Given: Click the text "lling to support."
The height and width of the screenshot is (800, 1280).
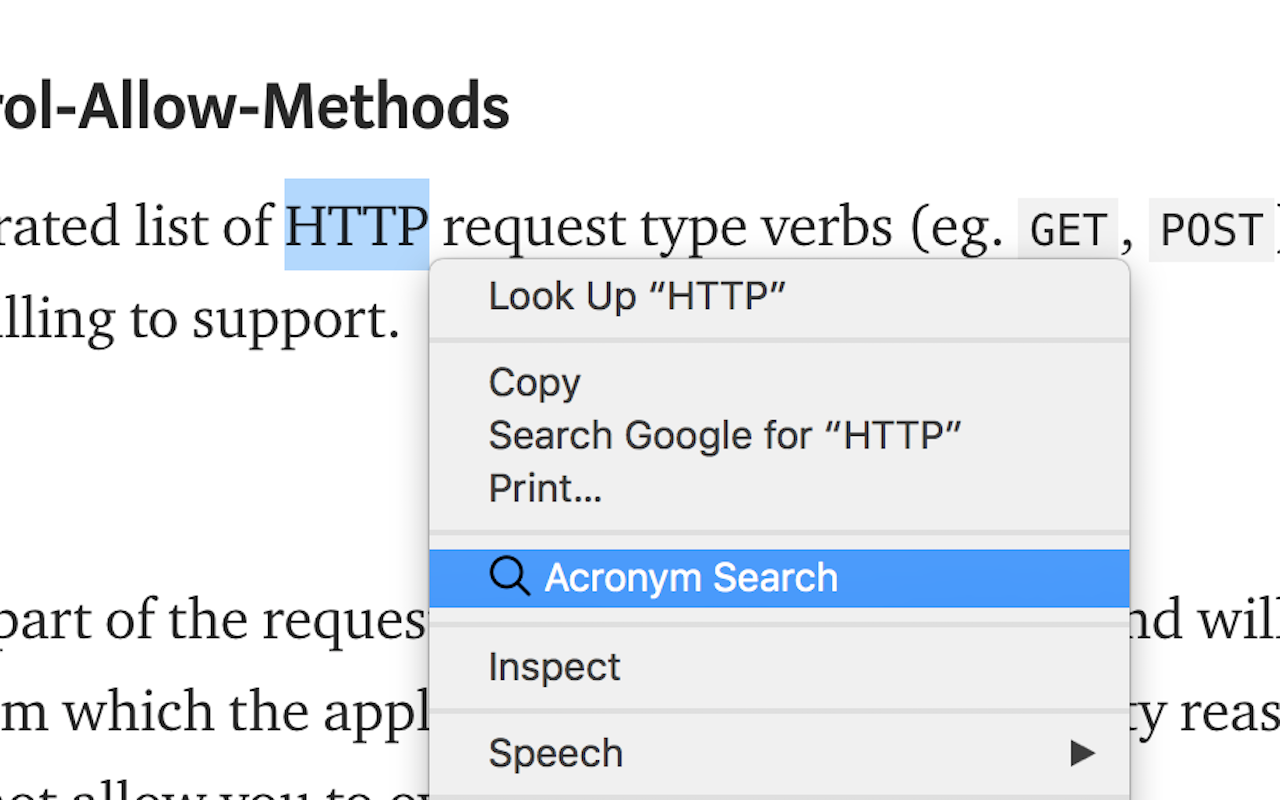Looking at the screenshot, I should [200, 320].
